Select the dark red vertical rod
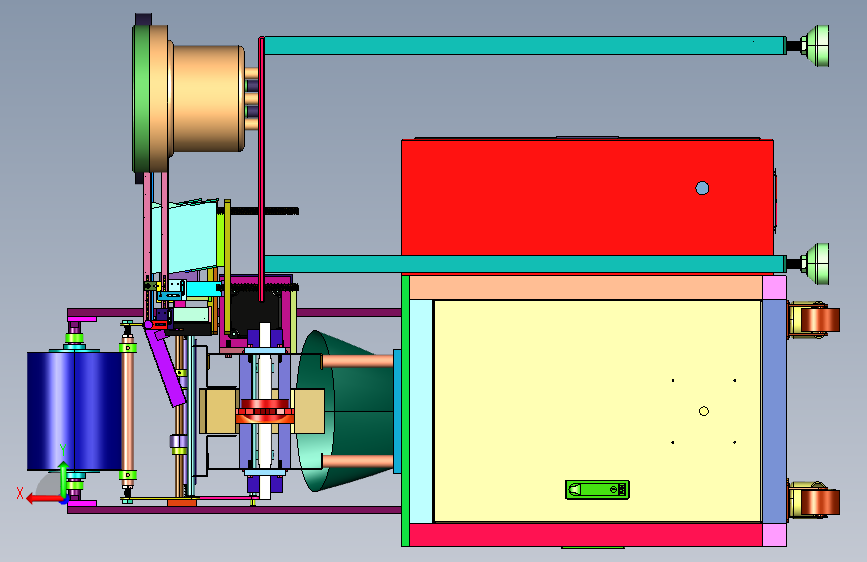867x562 pixels. tap(261, 169)
